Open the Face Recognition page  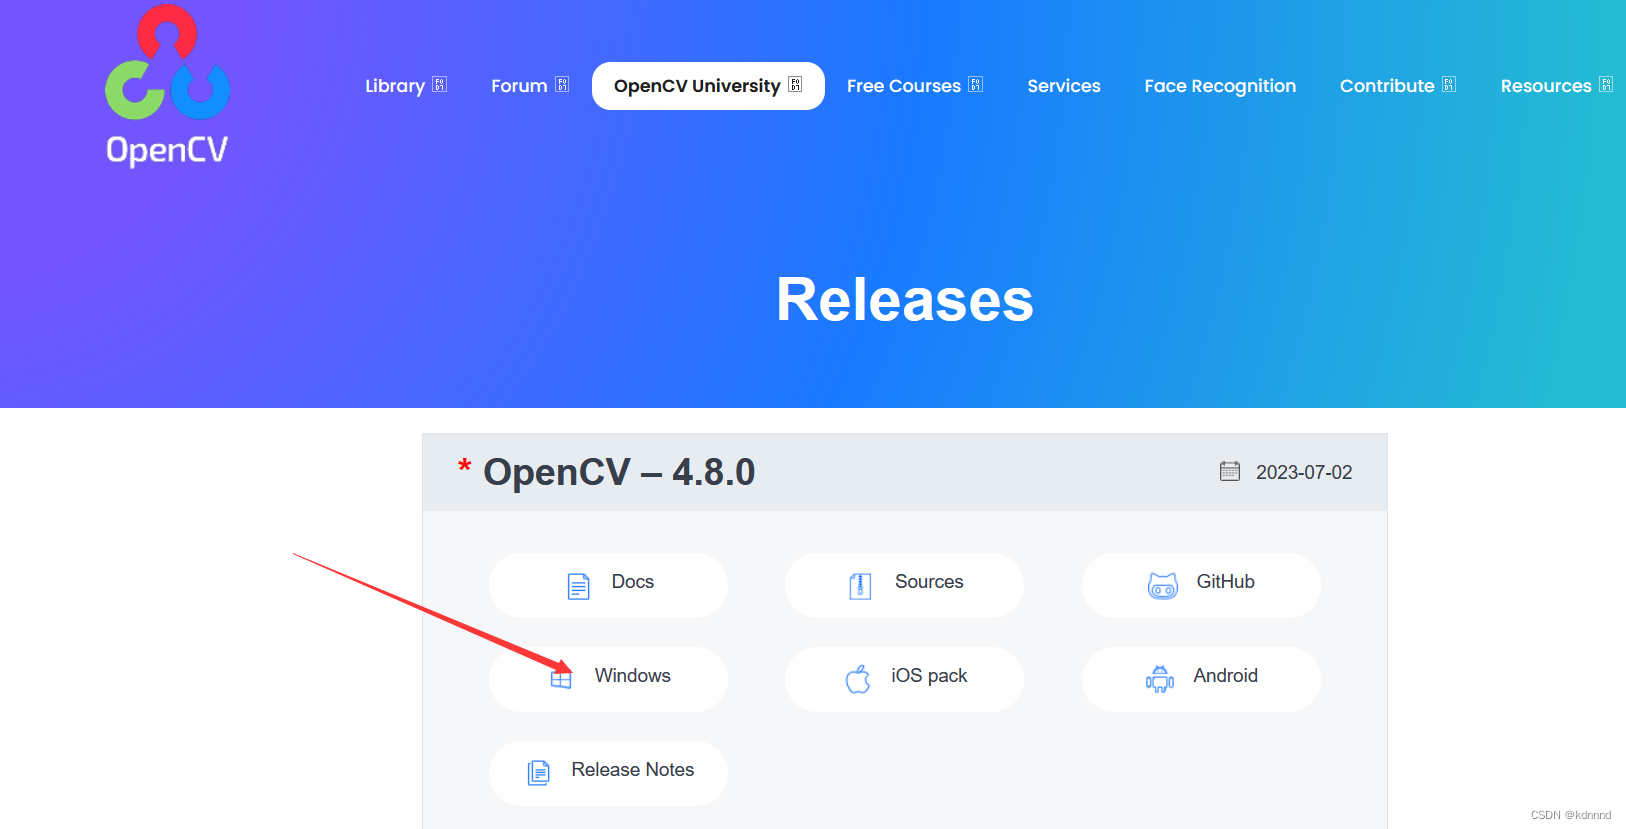pyautogui.click(x=1220, y=86)
